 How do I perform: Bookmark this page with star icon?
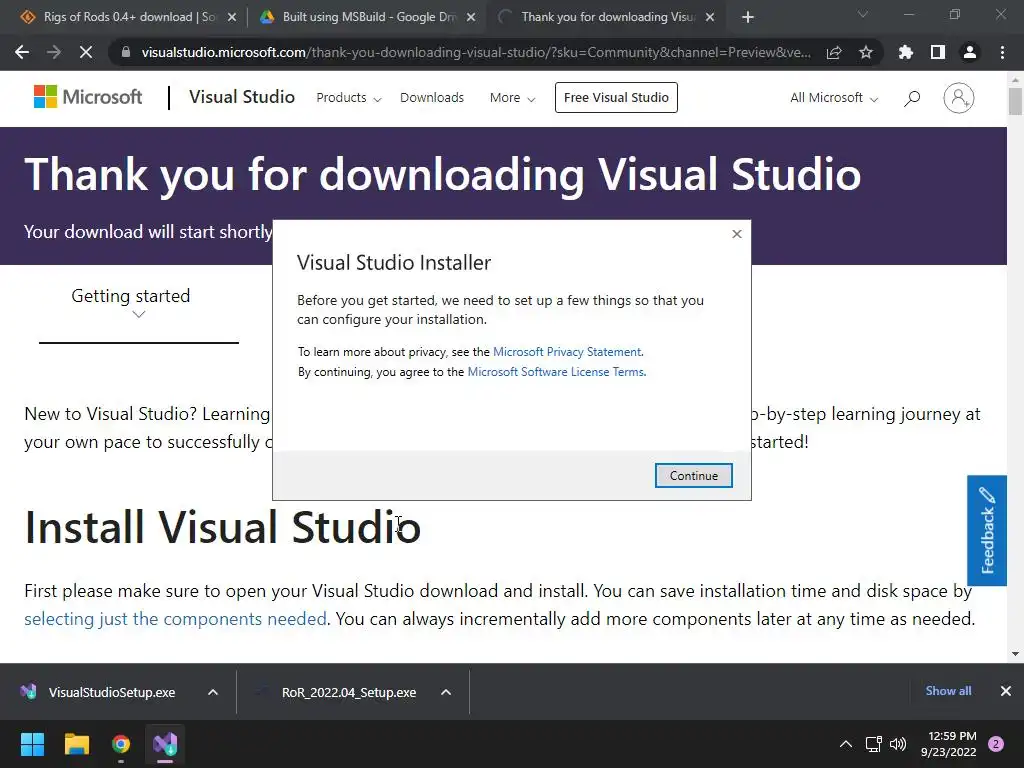click(x=866, y=52)
